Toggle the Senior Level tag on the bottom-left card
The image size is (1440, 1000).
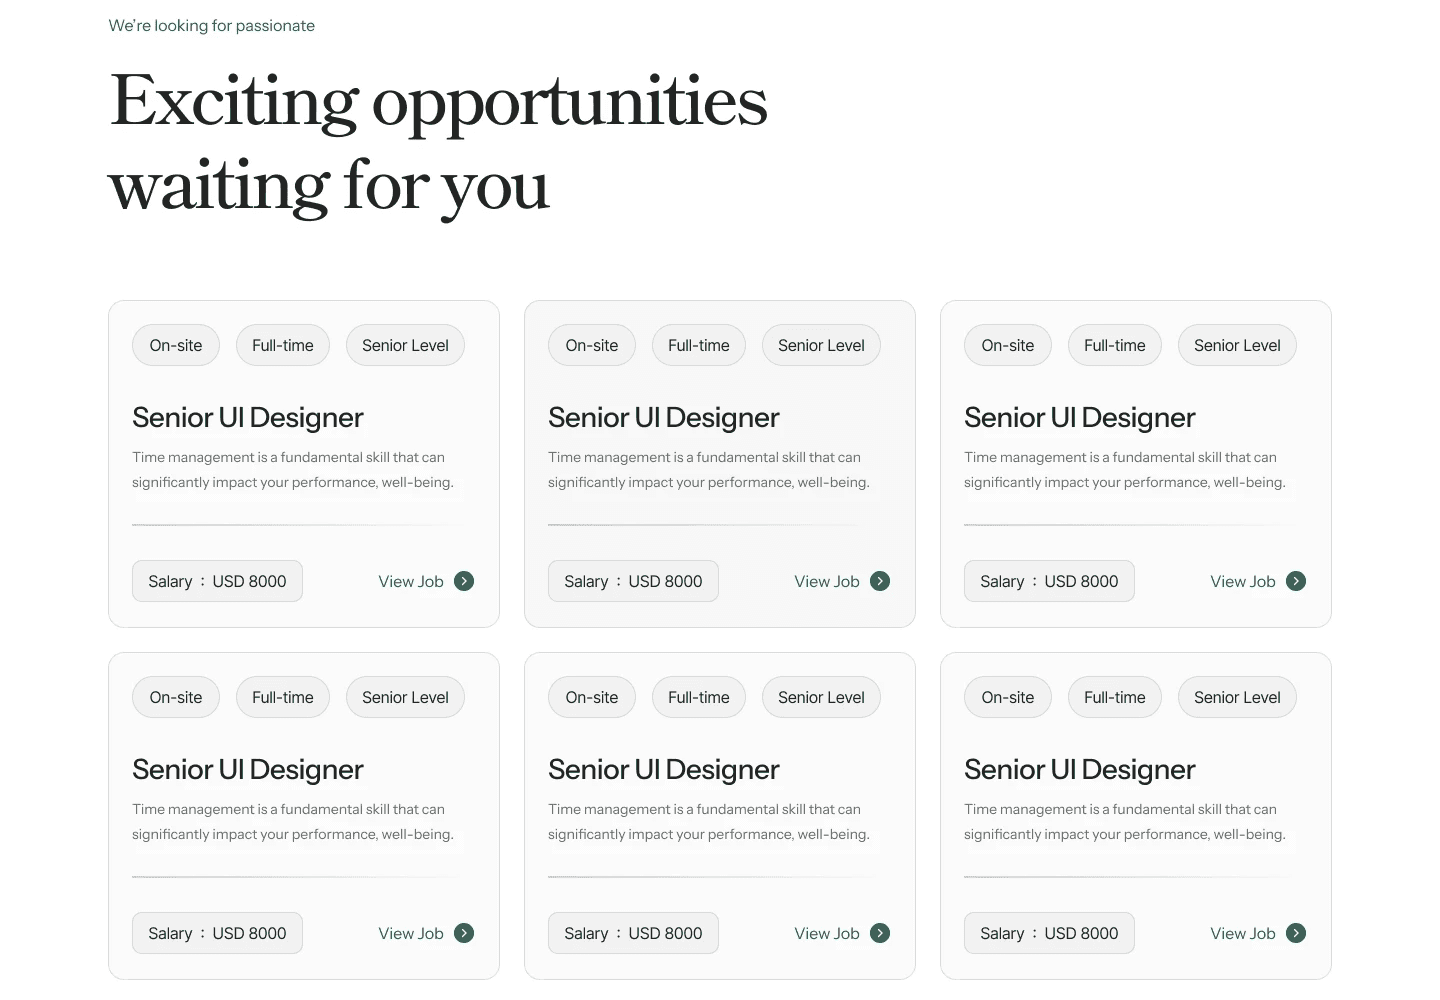[405, 697]
